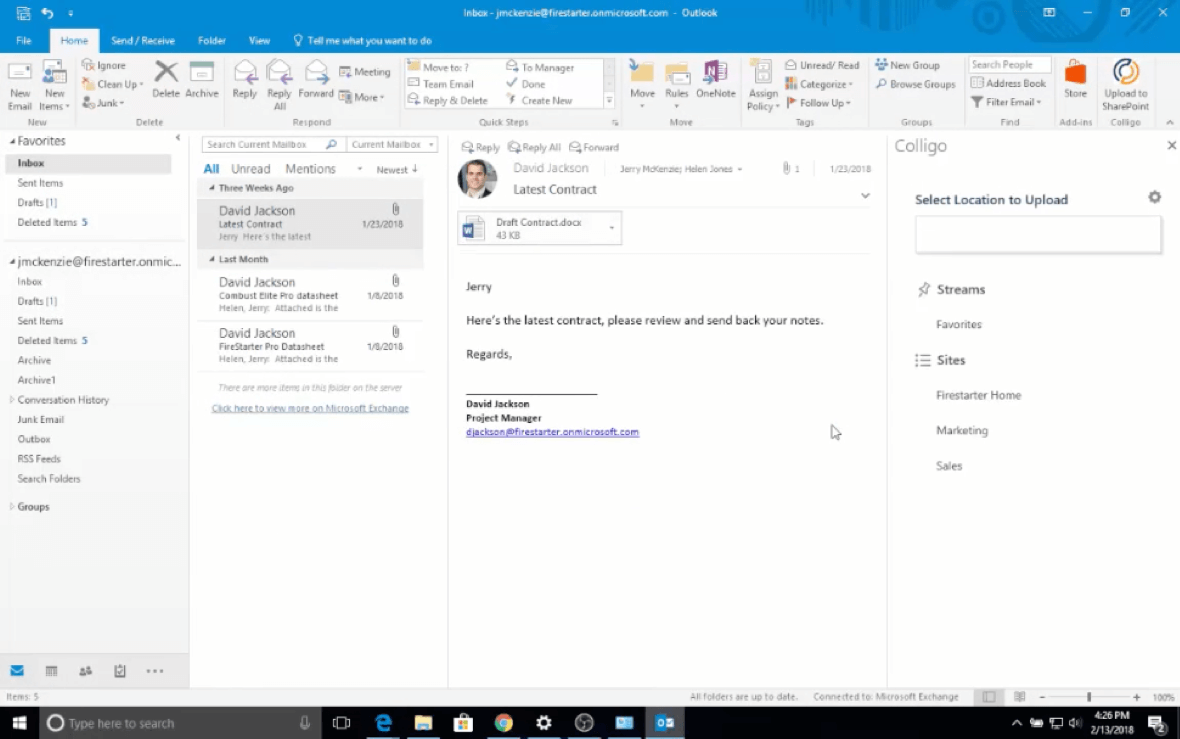Open Microsoft Edge from the taskbar
1180x739 pixels.
(x=384, y=723)
